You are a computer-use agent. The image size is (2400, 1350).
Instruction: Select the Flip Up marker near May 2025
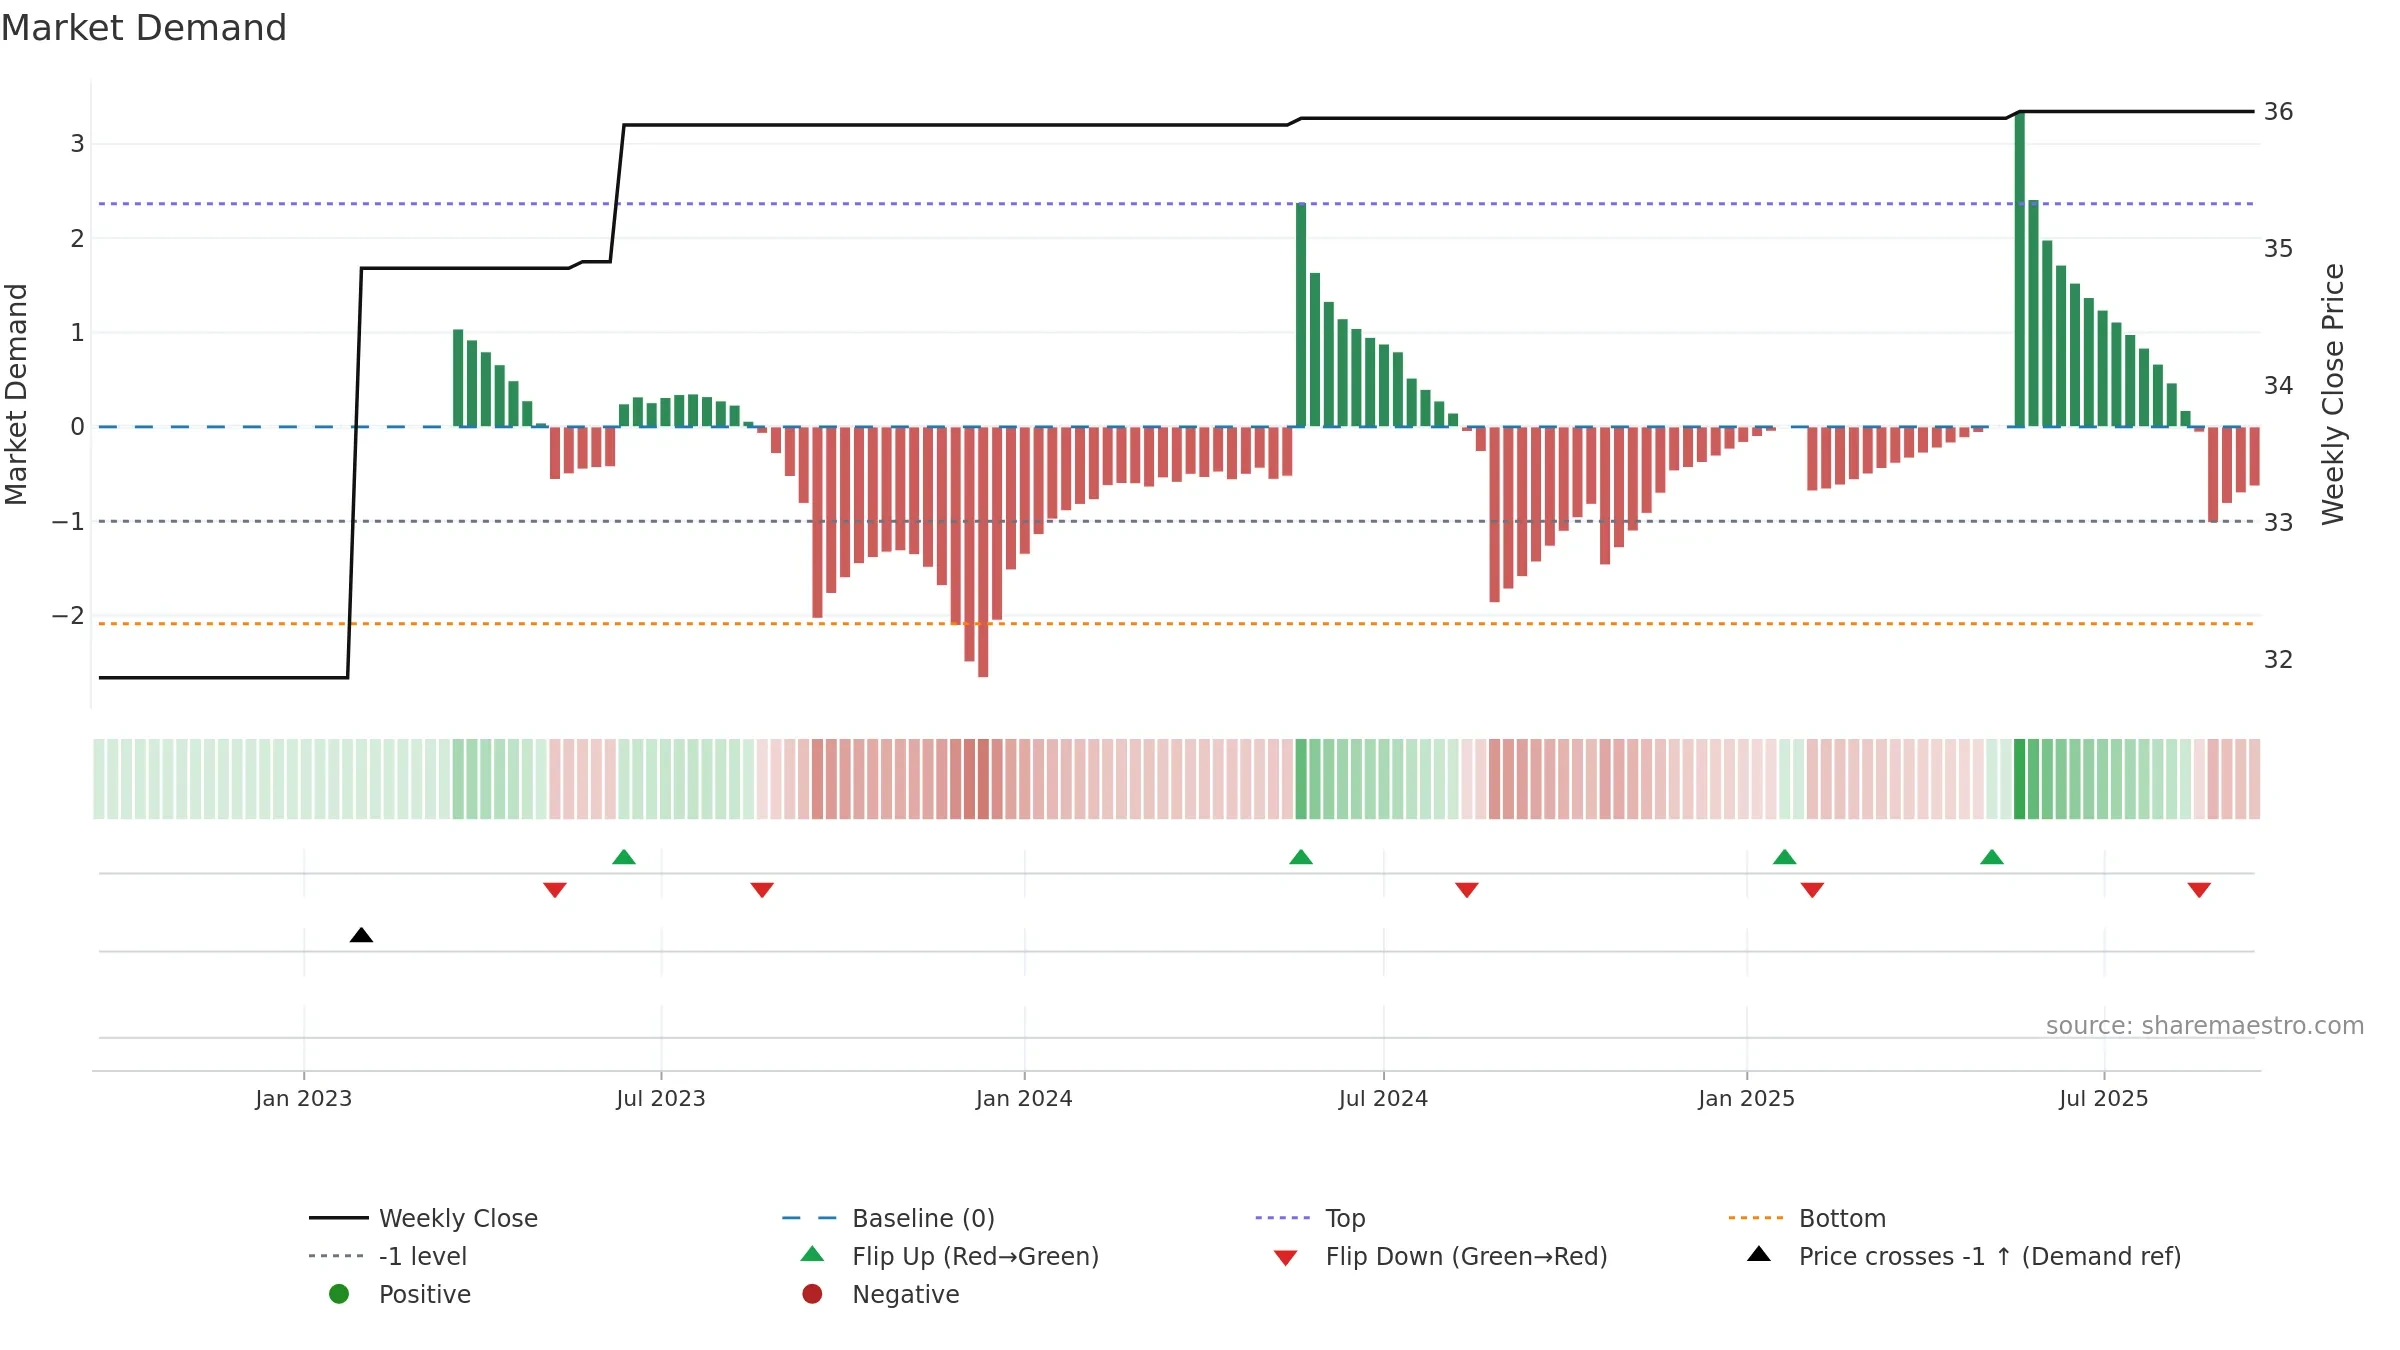click(x=1992, y=857)
